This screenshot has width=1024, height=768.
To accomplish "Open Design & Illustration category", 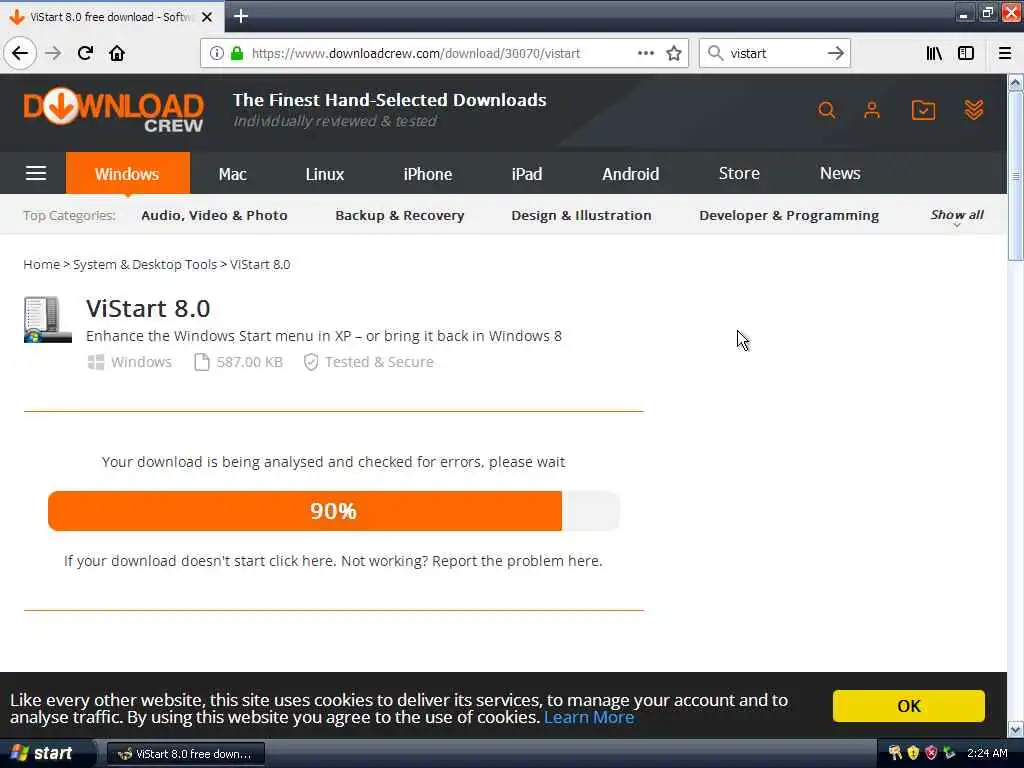I will coord(581,216).
